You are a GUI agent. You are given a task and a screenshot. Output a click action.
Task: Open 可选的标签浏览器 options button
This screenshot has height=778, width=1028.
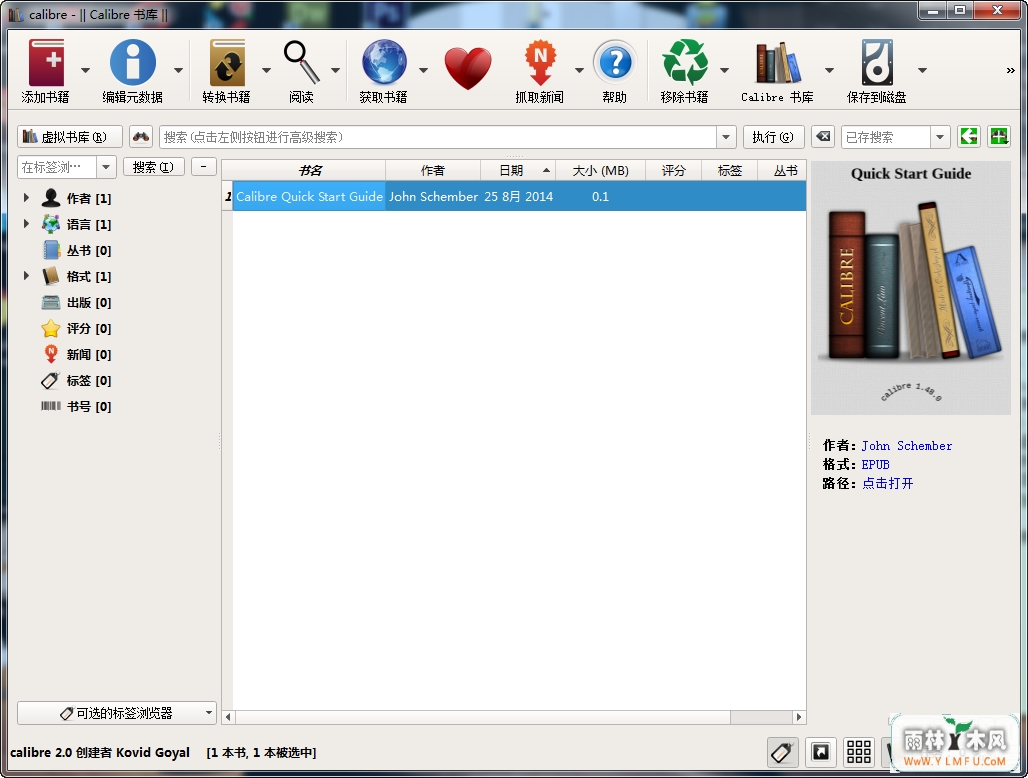click(x=117, y=712)
